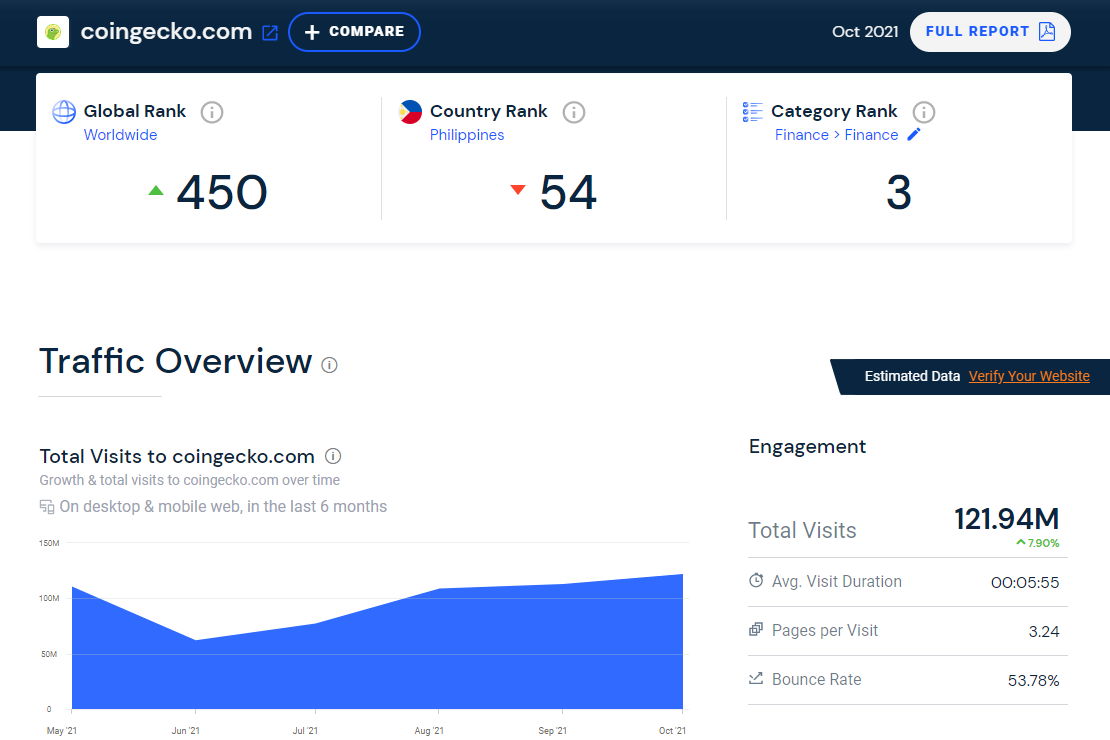Screen dimensions: 1110x740
Task: Click the coingecko.com site logo icon
Action: (53, 32)
